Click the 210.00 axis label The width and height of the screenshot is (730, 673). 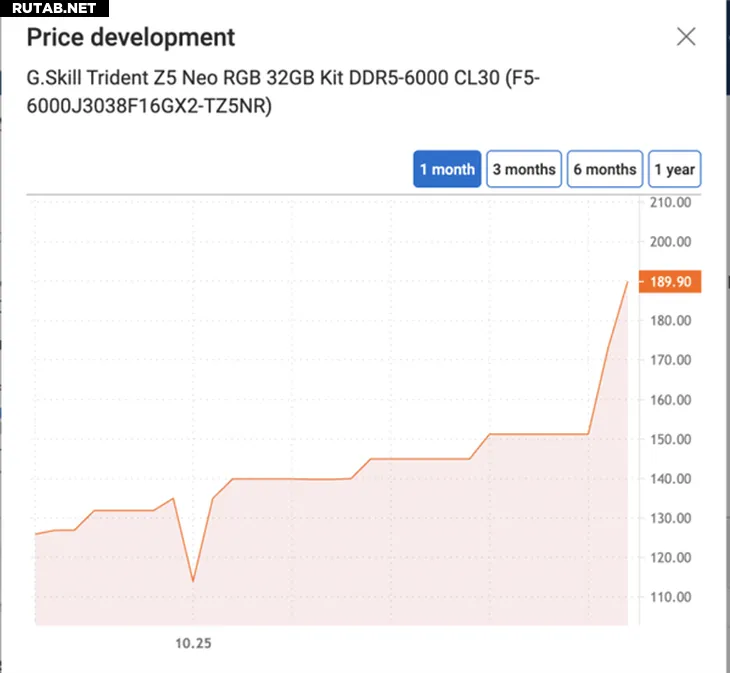670,202
